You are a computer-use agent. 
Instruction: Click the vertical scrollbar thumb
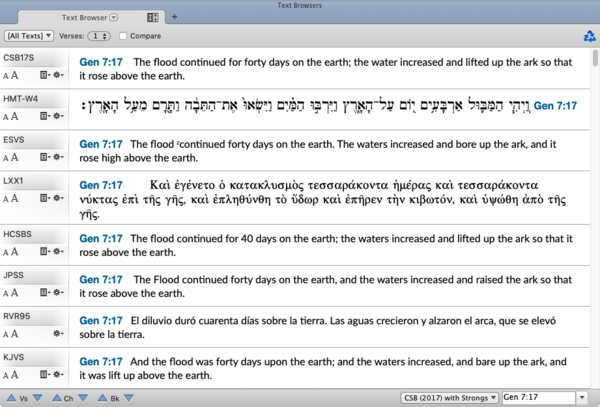click(595, 58)
